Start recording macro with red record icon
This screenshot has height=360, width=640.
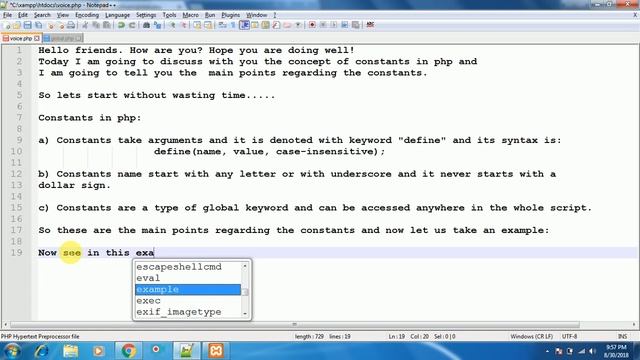click(x=312, y=25)
